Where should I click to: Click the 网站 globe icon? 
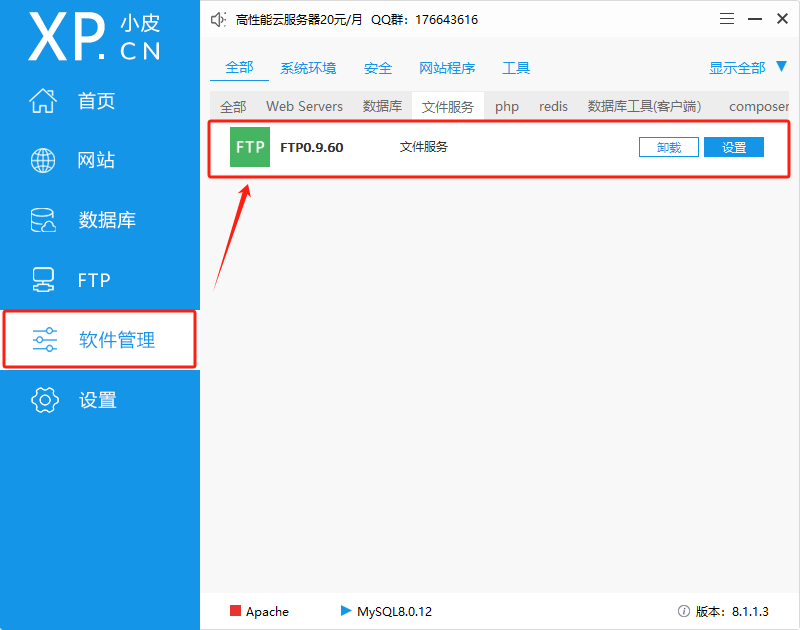pyautogui.click(x=43, y=161)
